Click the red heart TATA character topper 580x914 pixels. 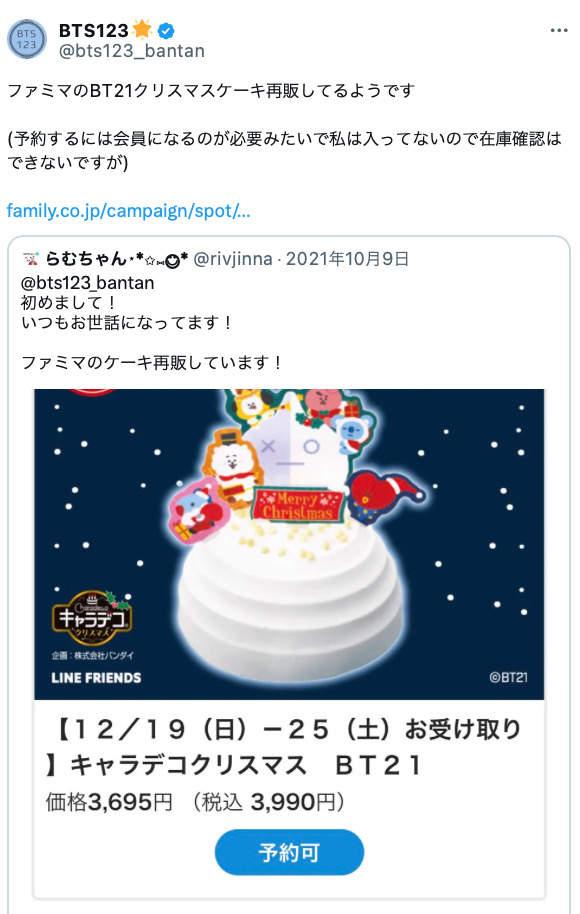385,495
